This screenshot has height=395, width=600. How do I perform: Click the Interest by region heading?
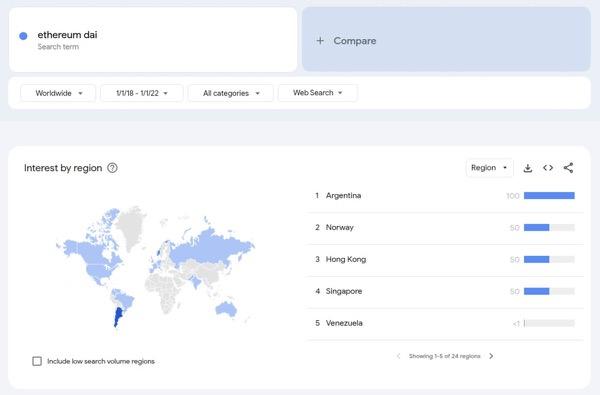pyautogui.click(x=63, y=168)
